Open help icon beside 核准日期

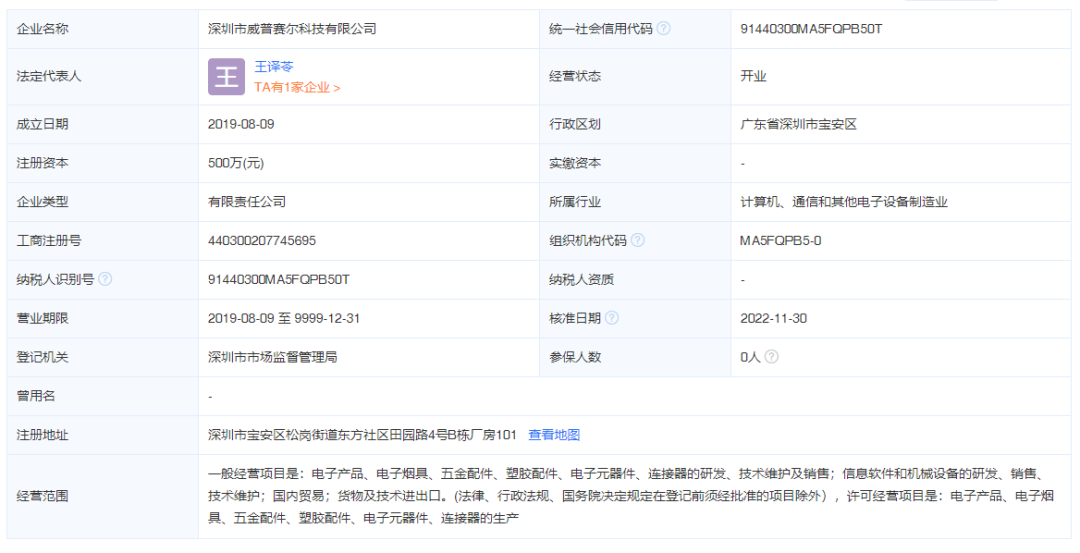612,318
